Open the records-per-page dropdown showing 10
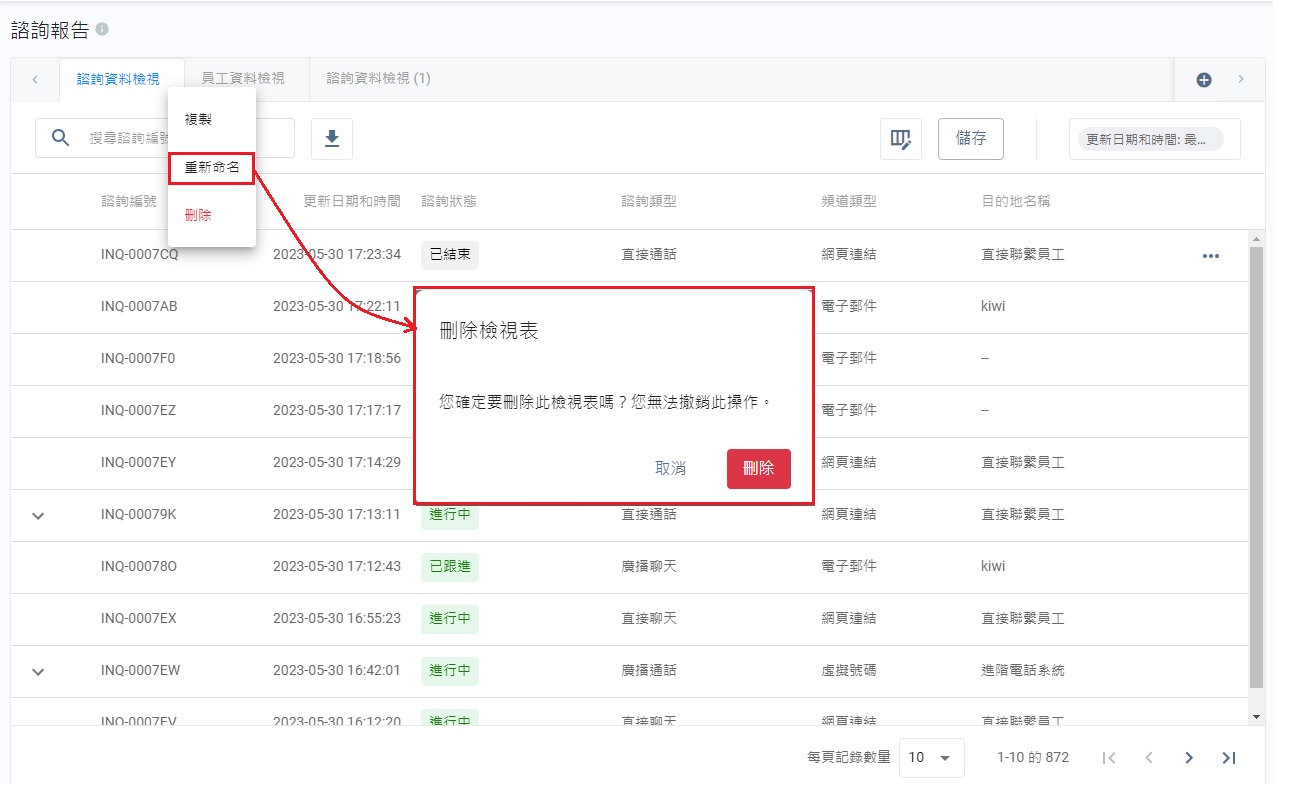The image size is (1300, 796). coord(932,758)
